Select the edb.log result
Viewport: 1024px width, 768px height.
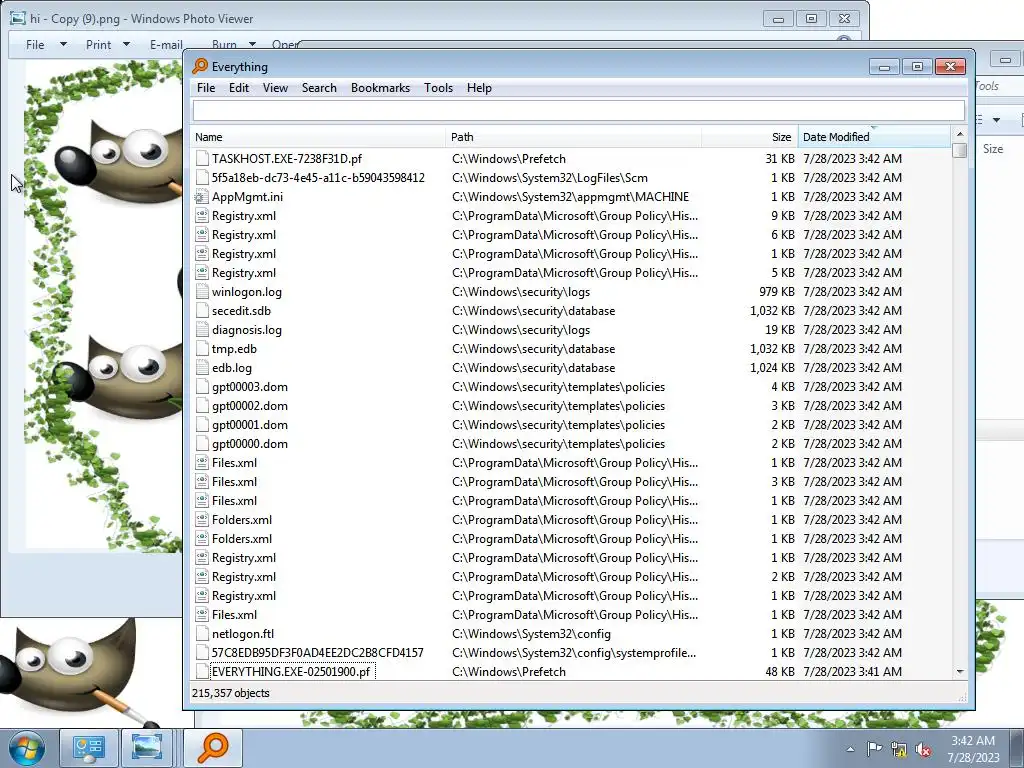232,368
